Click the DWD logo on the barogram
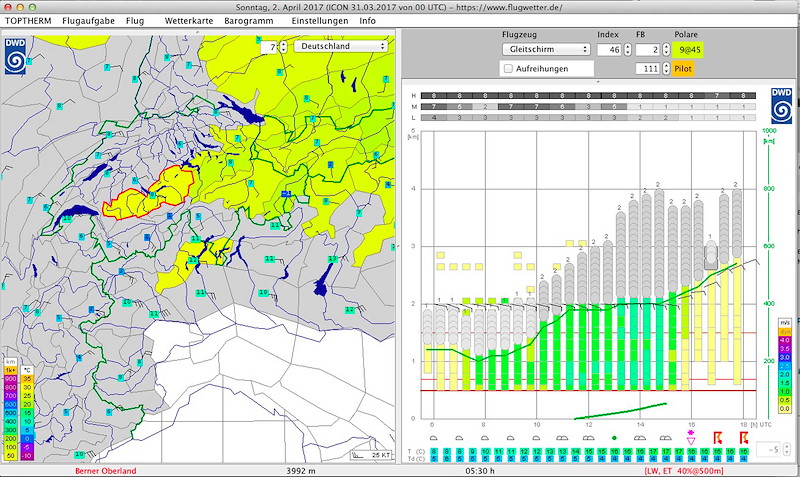The height and width of the screenshot is (477, 800). [780, 104]
